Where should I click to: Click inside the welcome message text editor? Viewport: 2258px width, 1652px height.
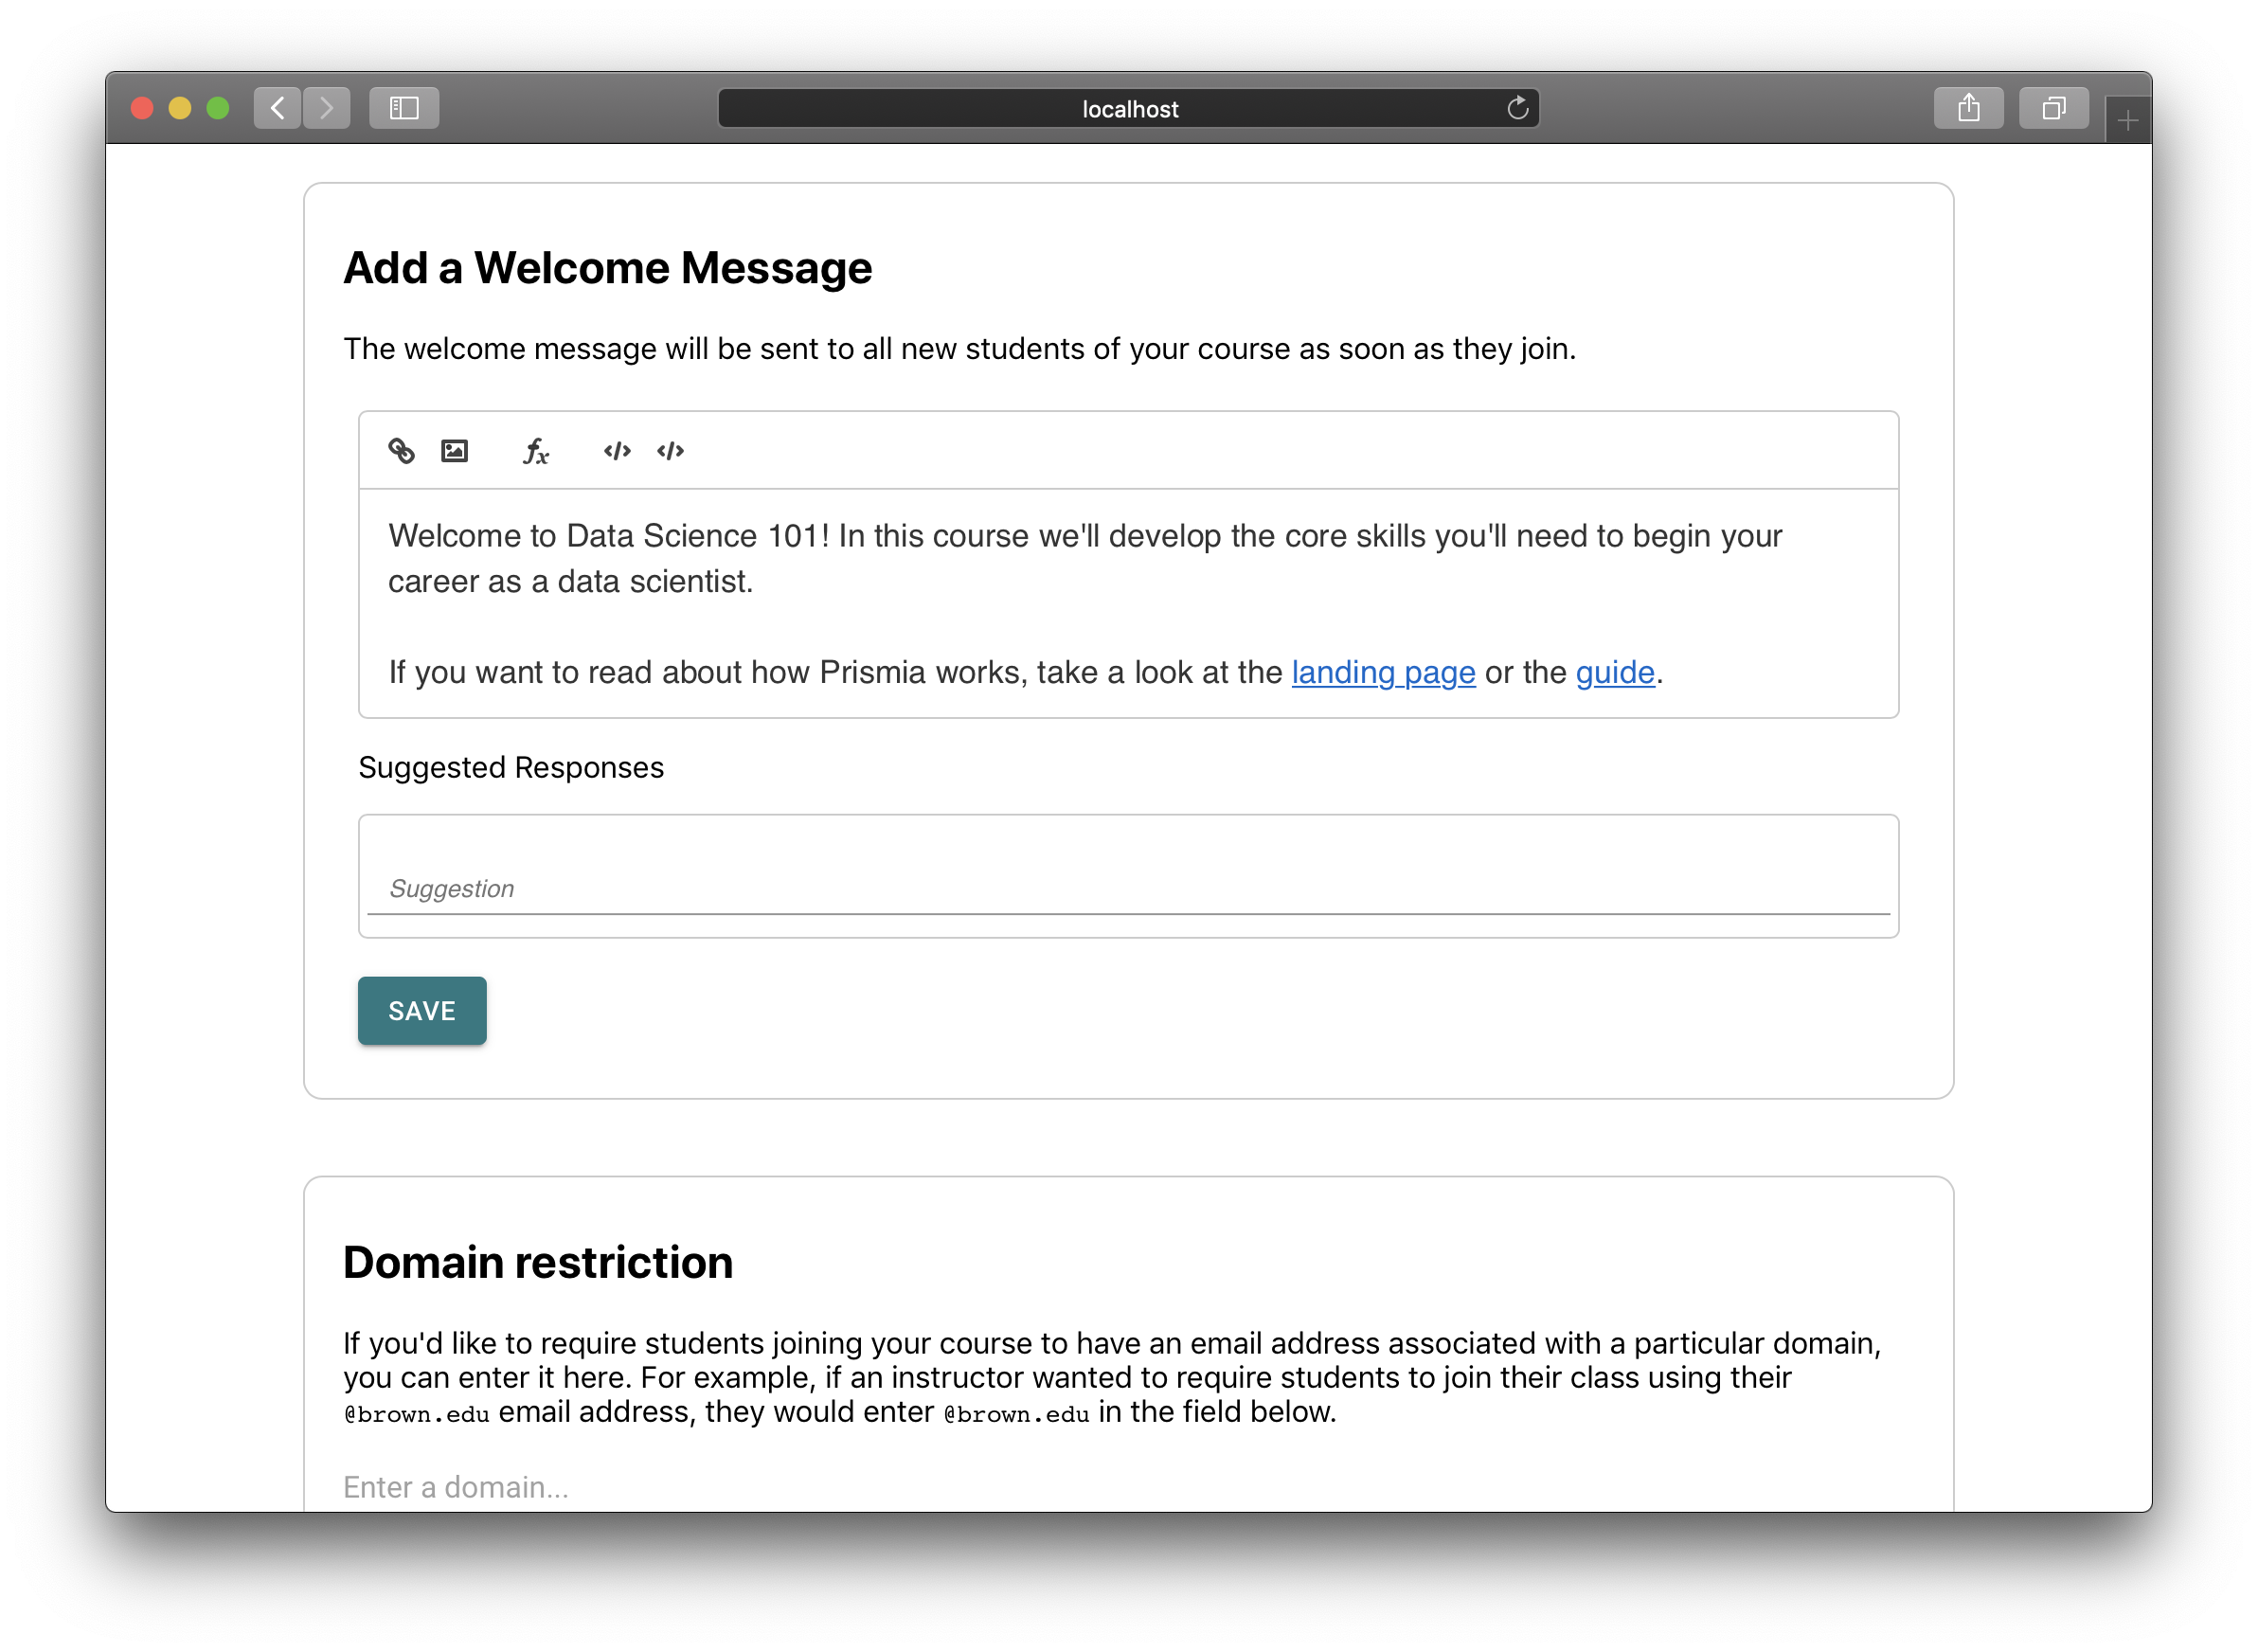(x=1127, y=603)
